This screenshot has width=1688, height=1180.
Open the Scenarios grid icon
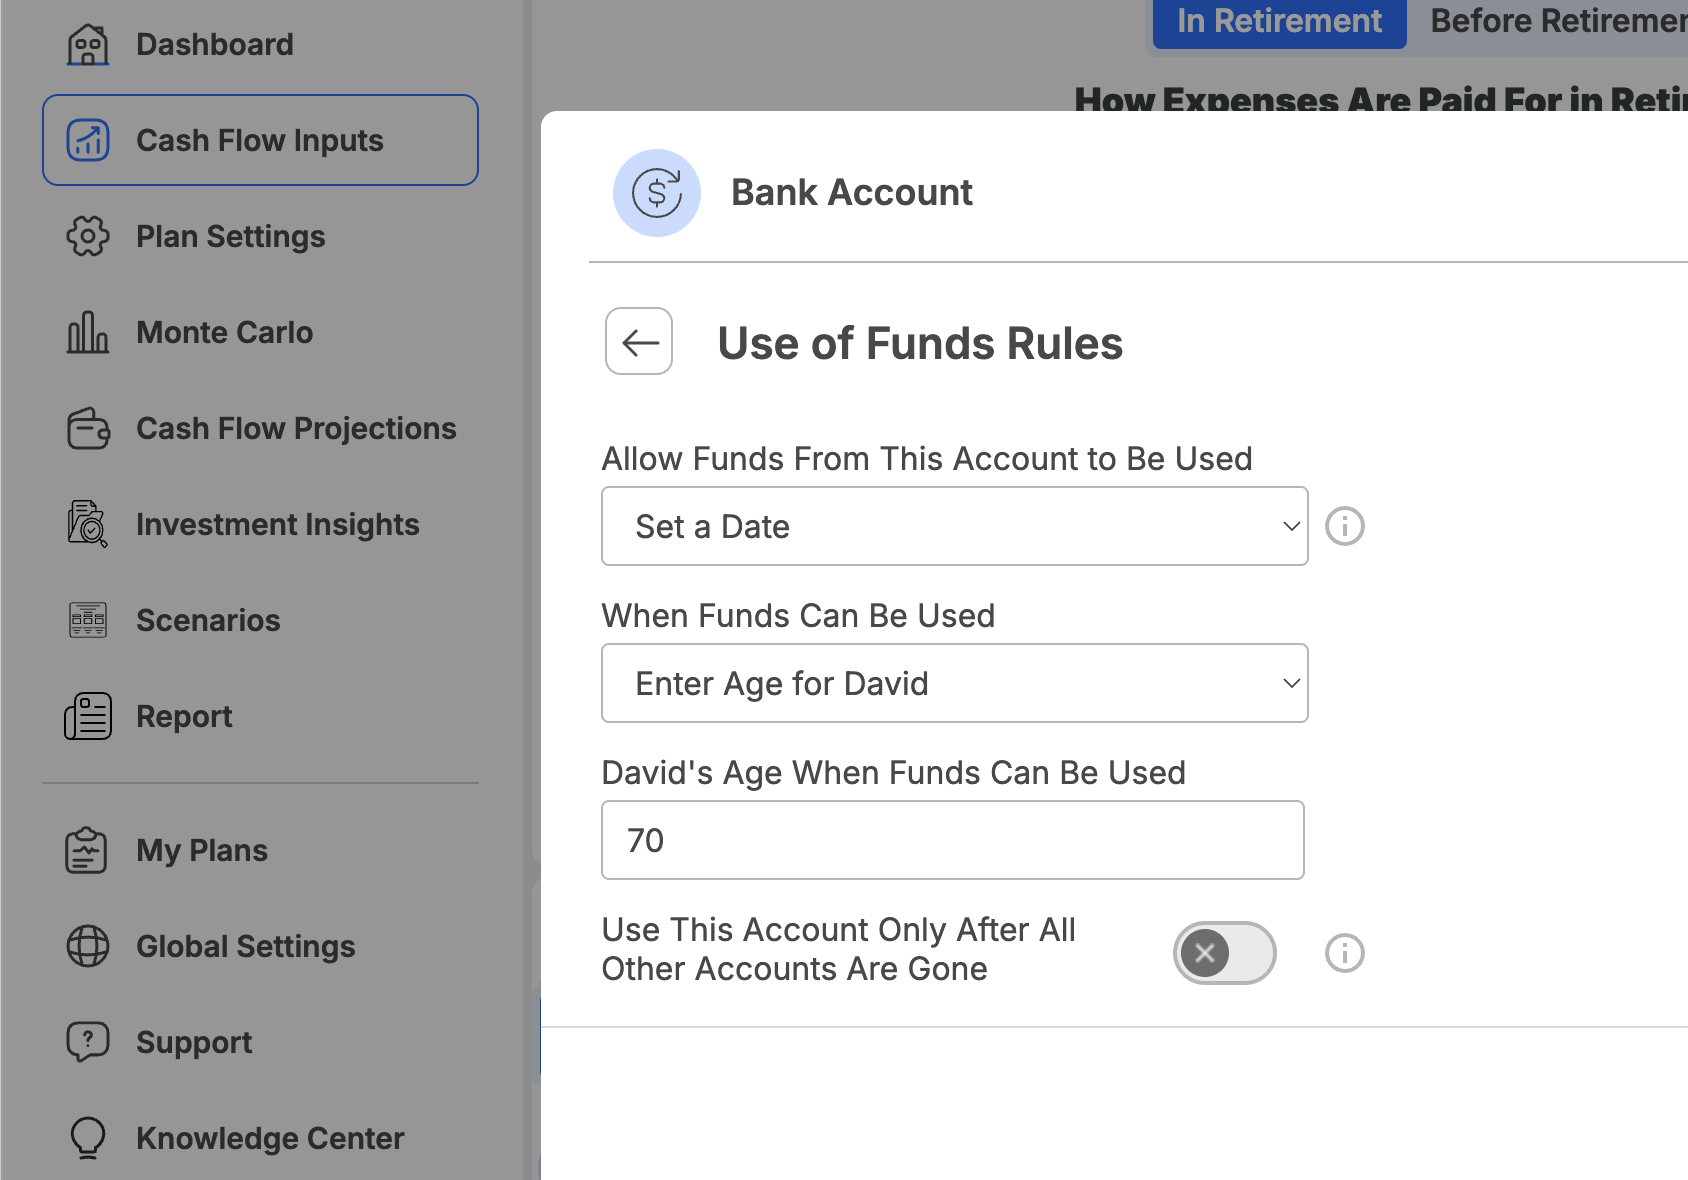point(88,620)
